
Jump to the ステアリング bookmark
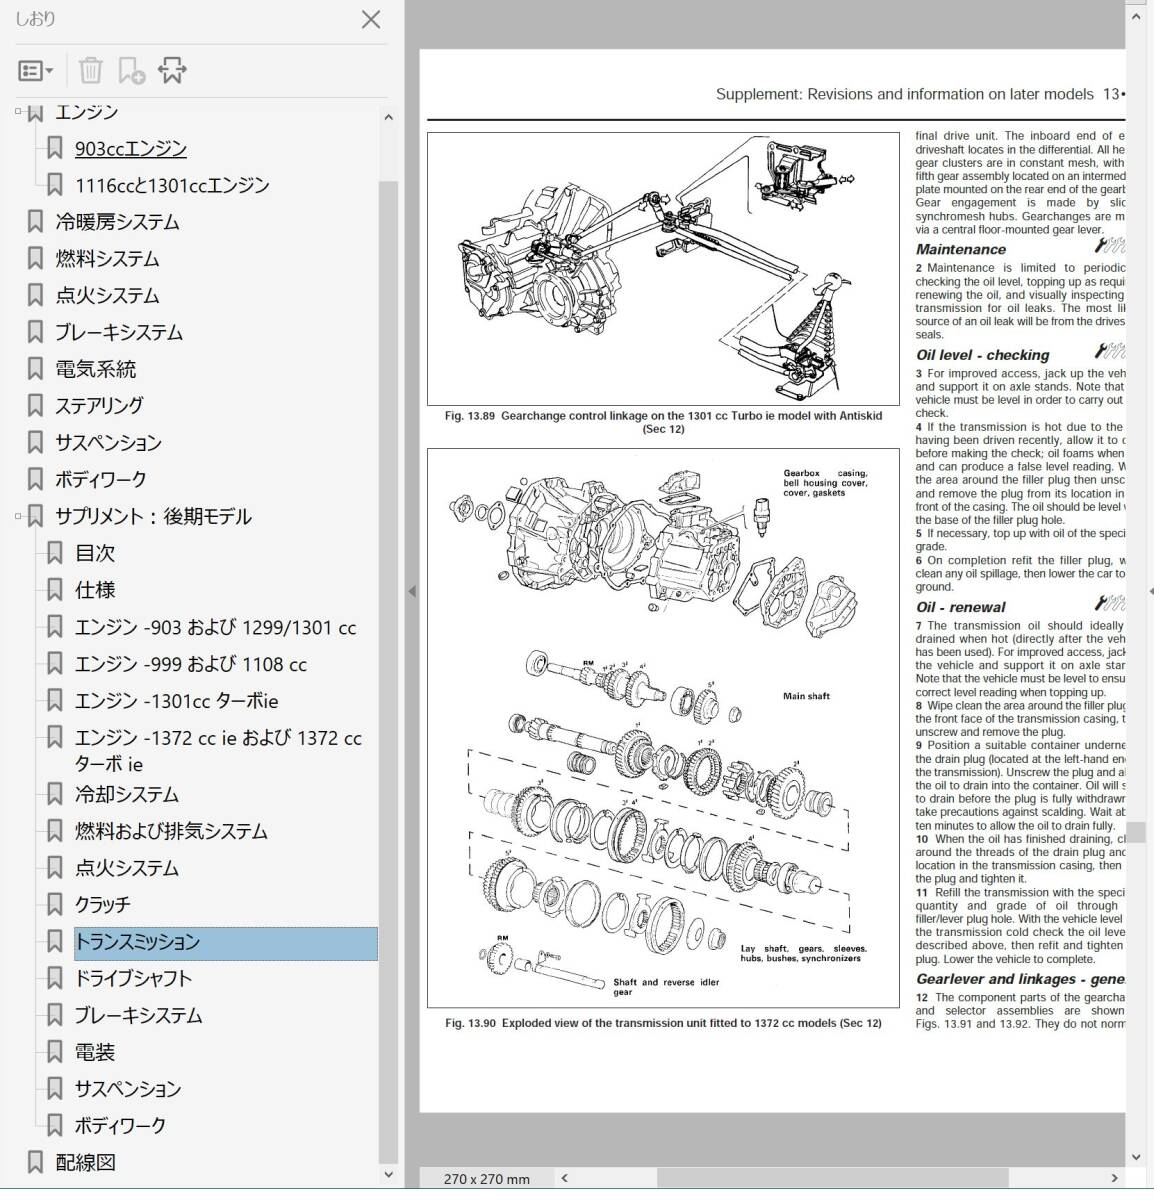pos(99,406)
